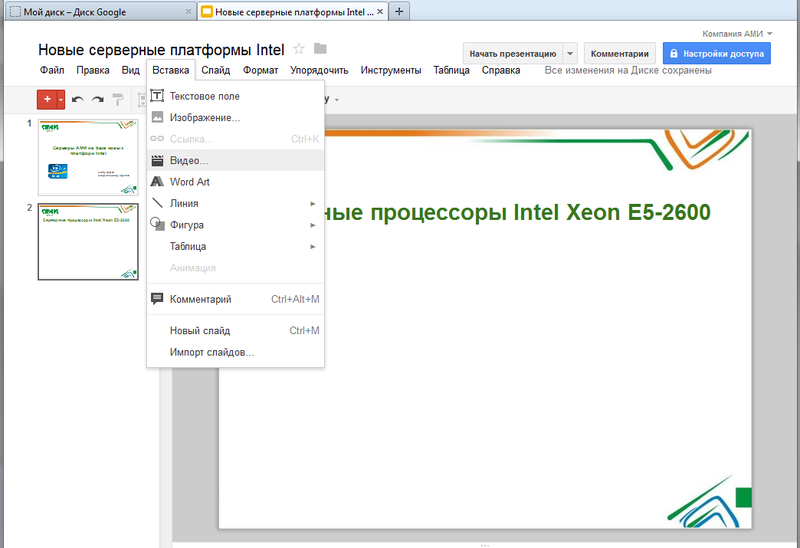Choose Изображение… from the Insert menu
The image size is (800, 548).
(x=235, y=117)
